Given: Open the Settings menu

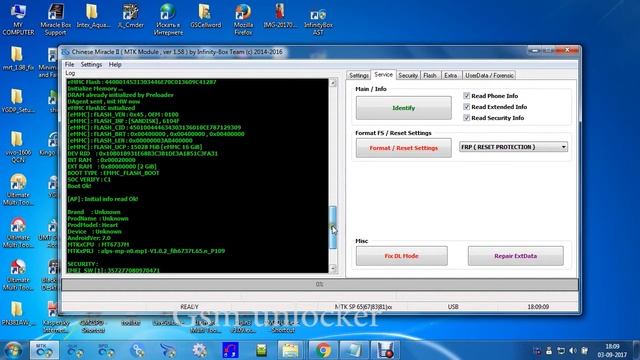Looking at the screenshot, I should click(x=91, y=64).
